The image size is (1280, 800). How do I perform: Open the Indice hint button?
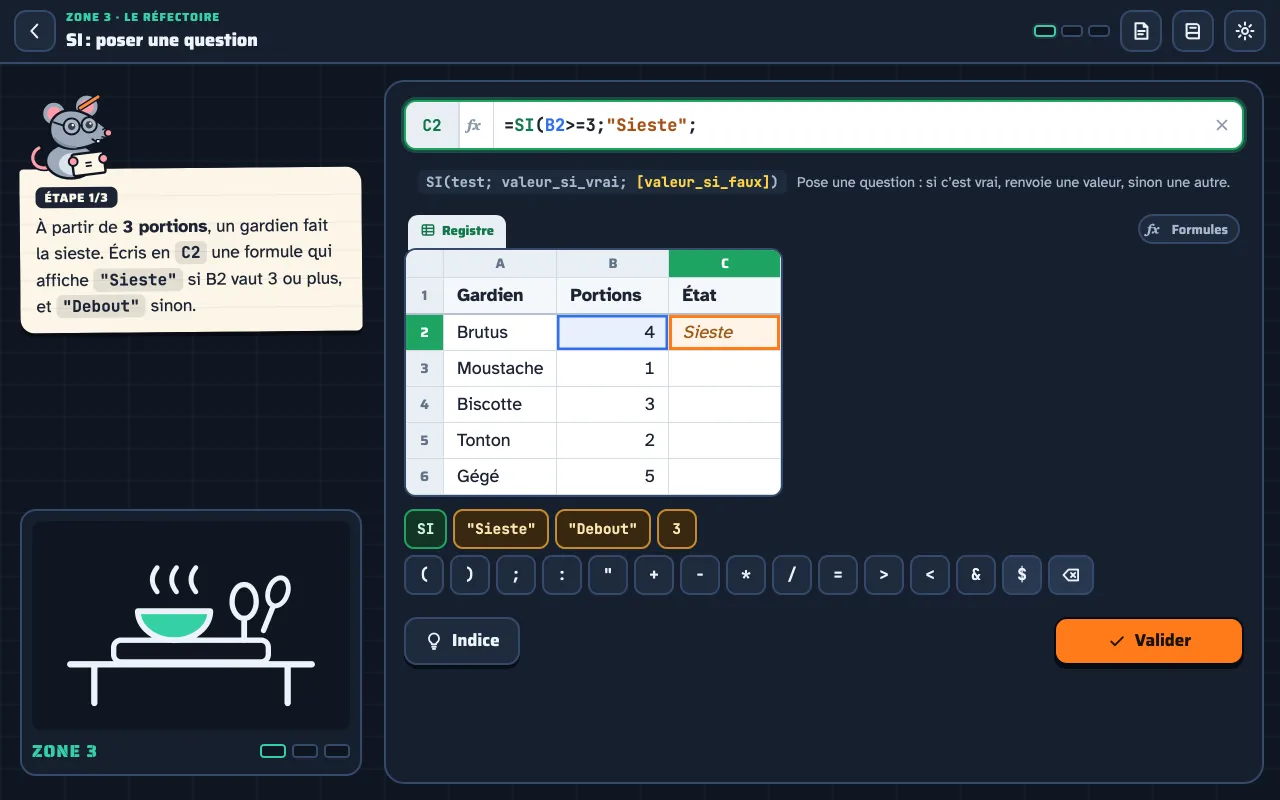pyautogui.click(x=462, y=640)
